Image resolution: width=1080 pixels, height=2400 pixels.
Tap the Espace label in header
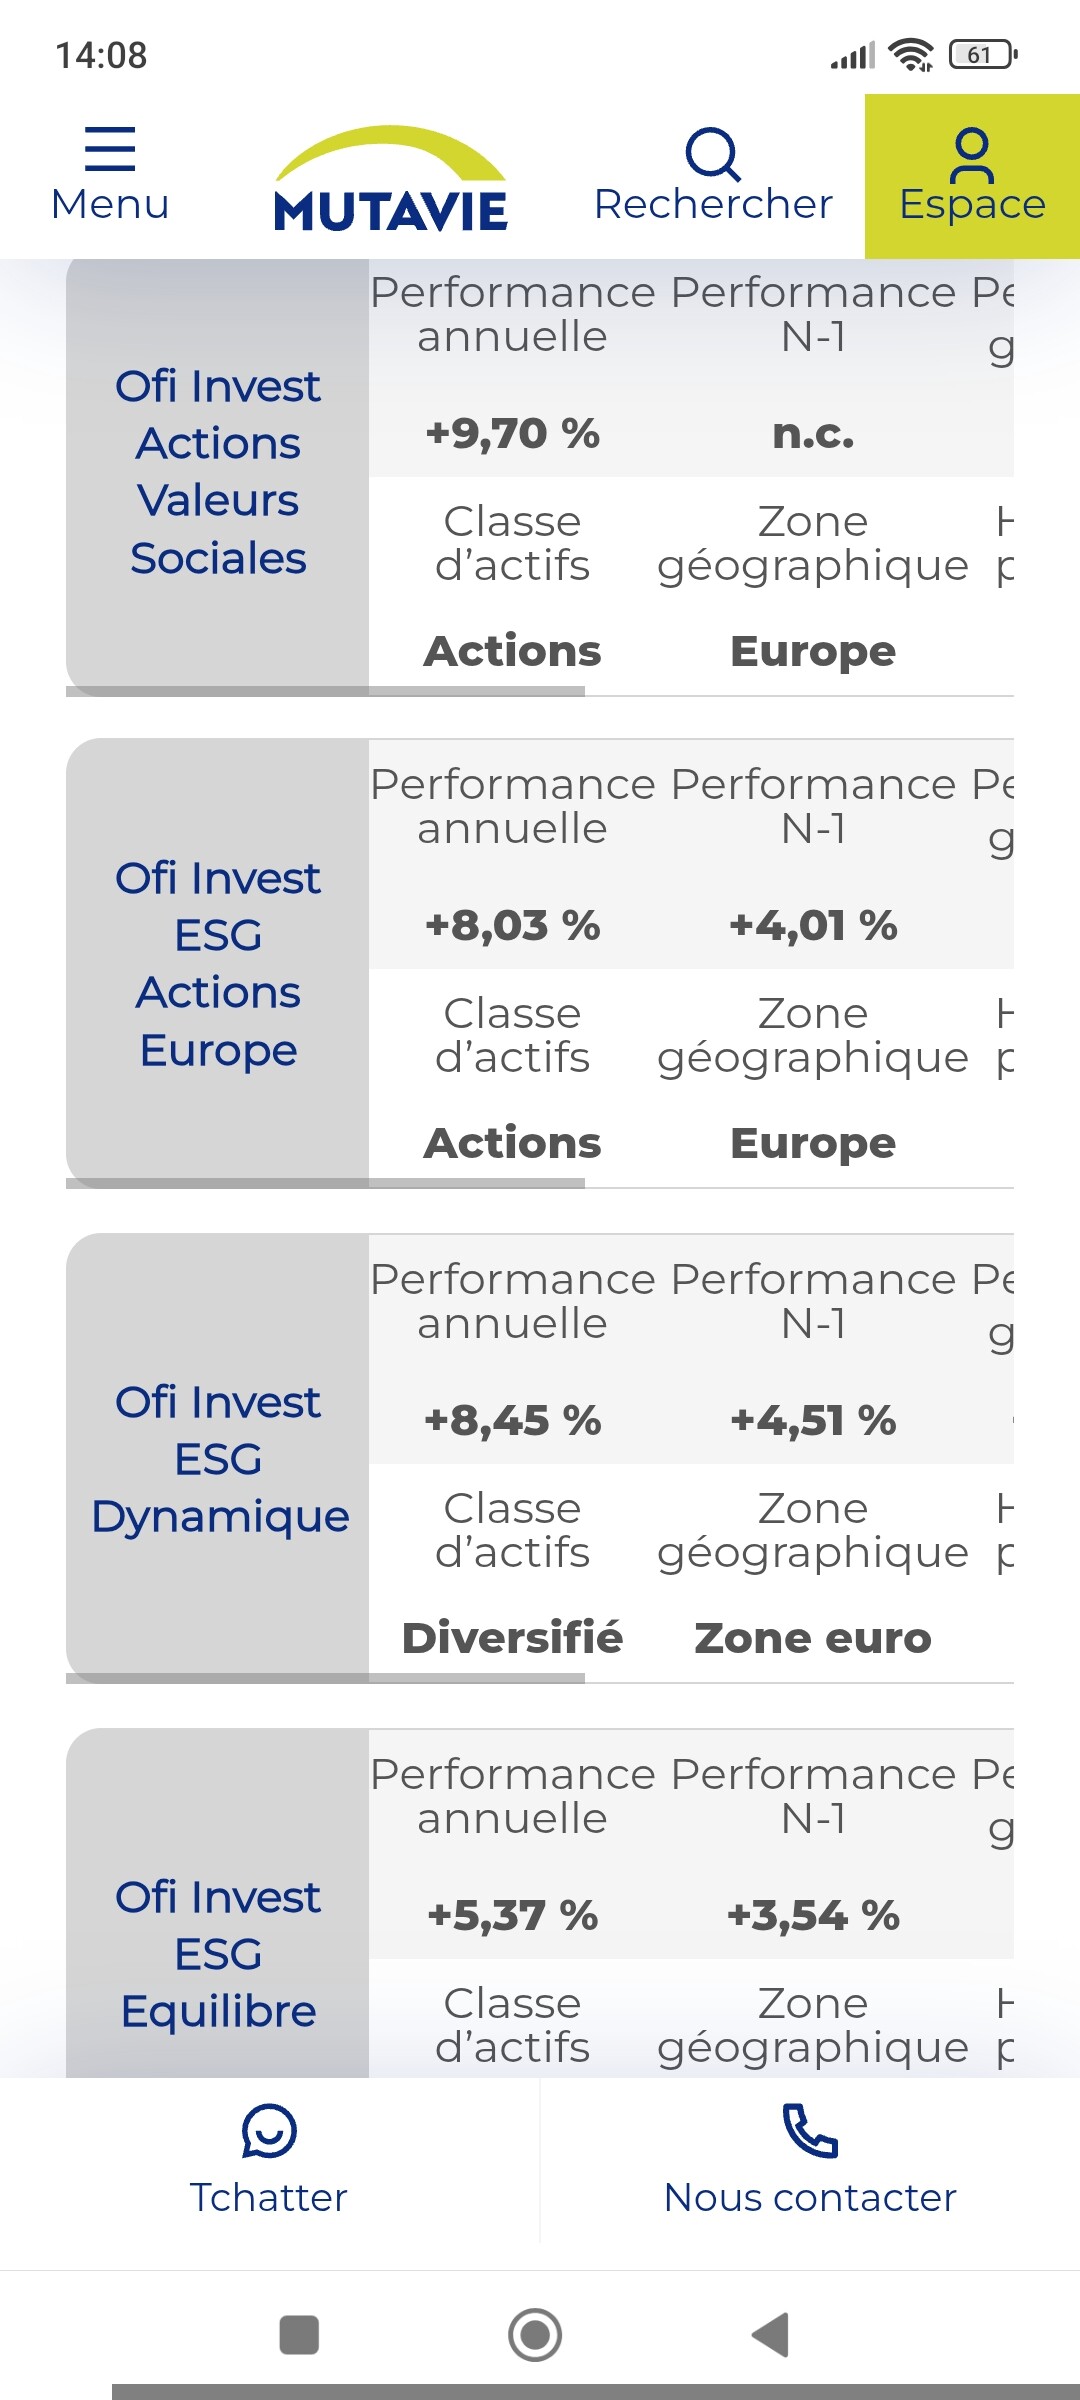tap(972, 204)
